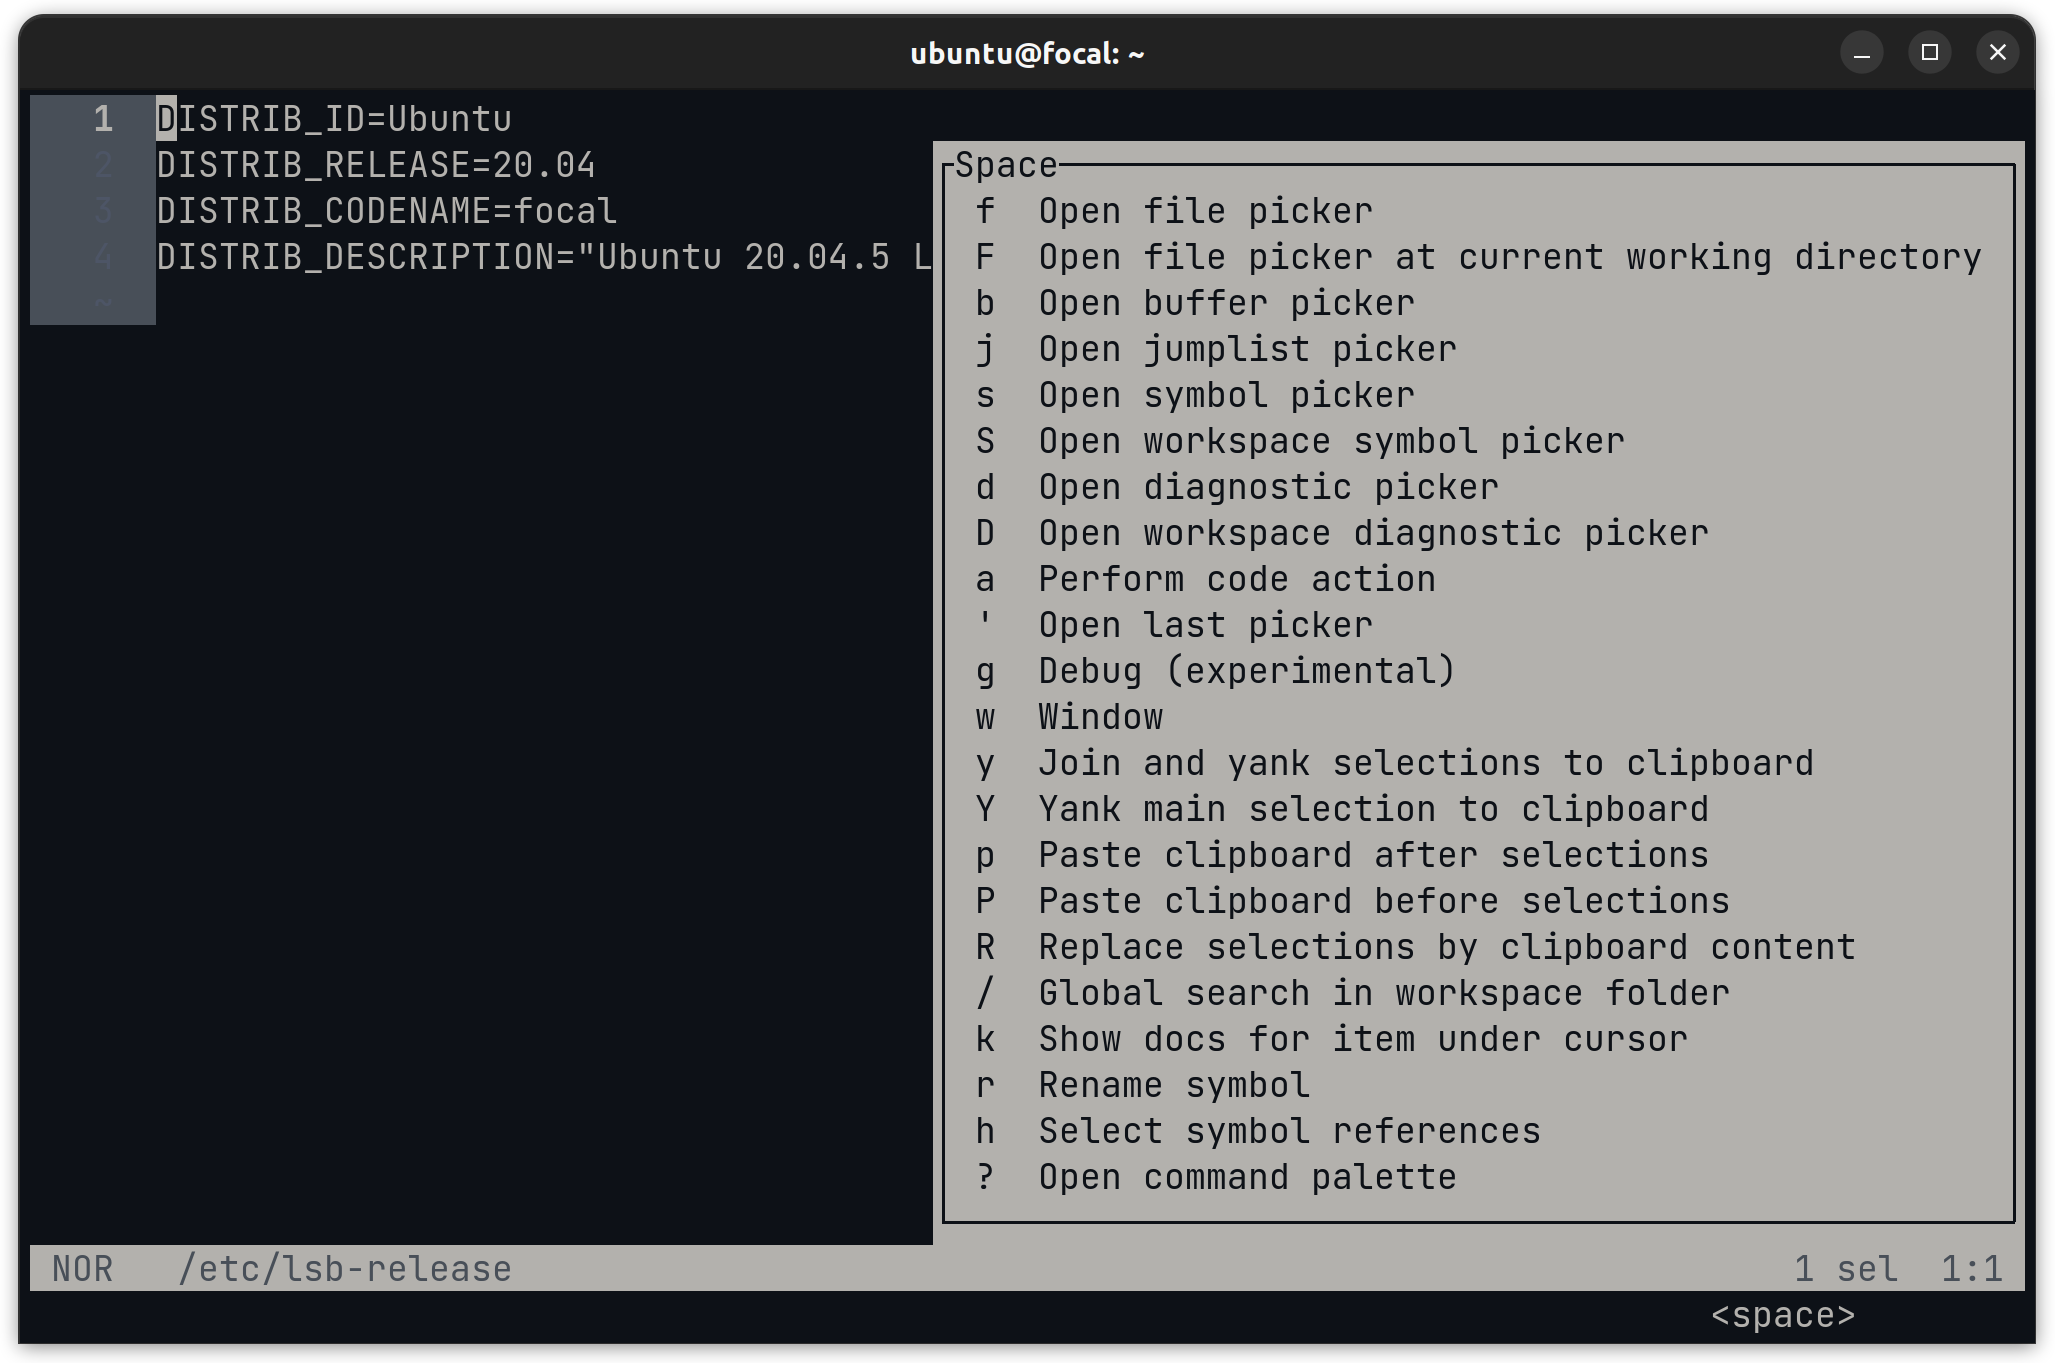
Task: Select 'Paste clipboard after selections'
Action: (1372, 854)
